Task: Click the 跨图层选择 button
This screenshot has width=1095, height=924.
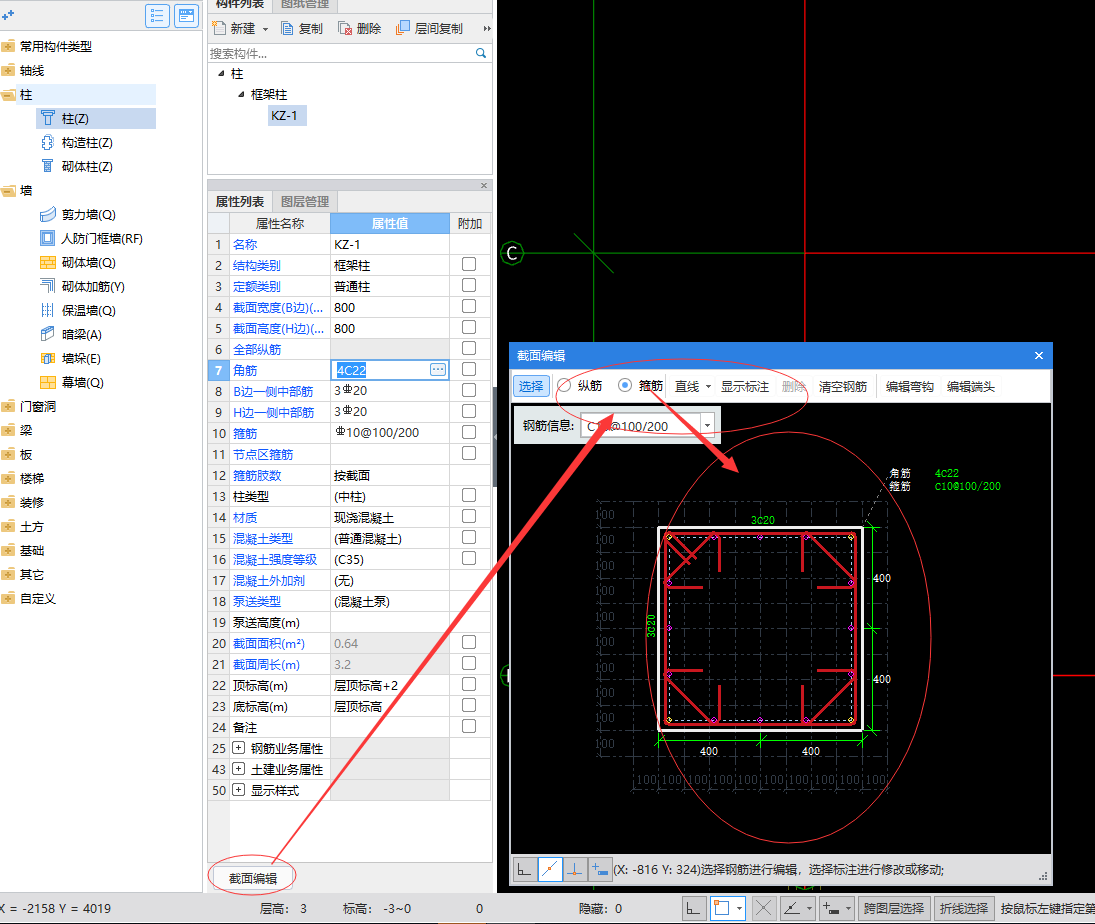Action: pyautogui.click(x=894, y=908)
